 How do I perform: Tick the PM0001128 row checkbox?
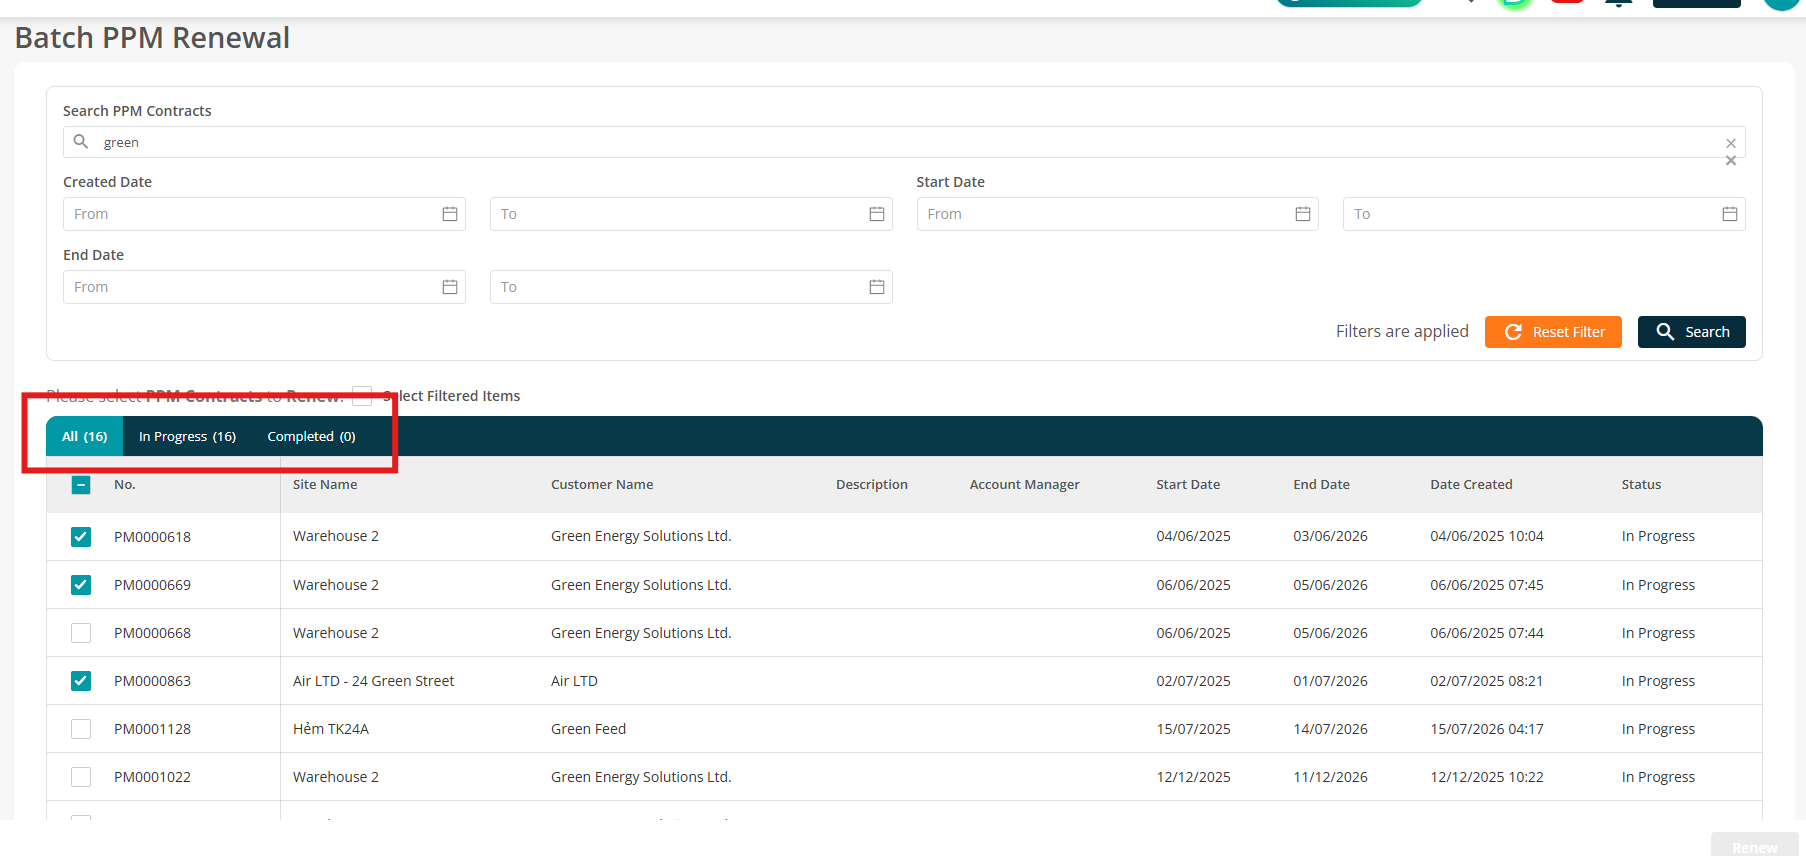(81, 729)
